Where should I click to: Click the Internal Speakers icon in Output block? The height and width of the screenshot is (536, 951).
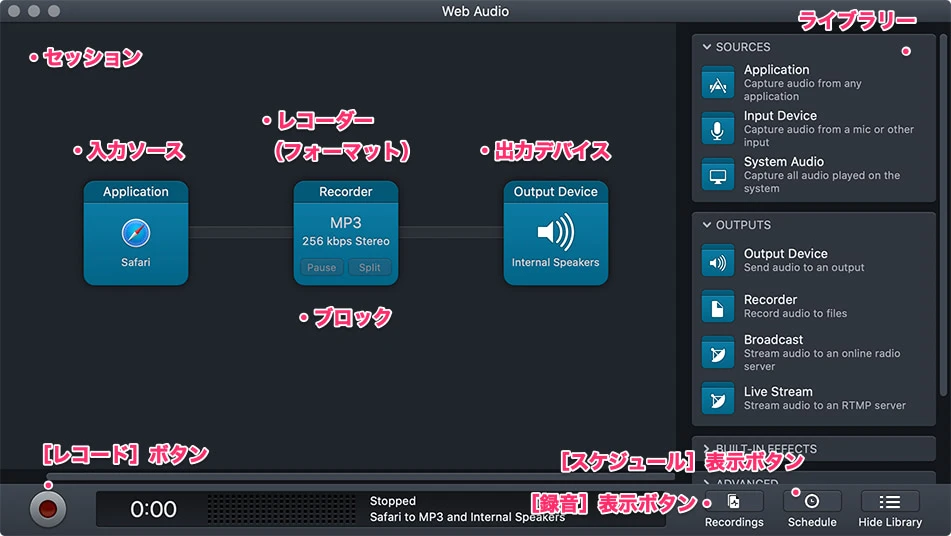pyautogui.click(x=555, y=234)
